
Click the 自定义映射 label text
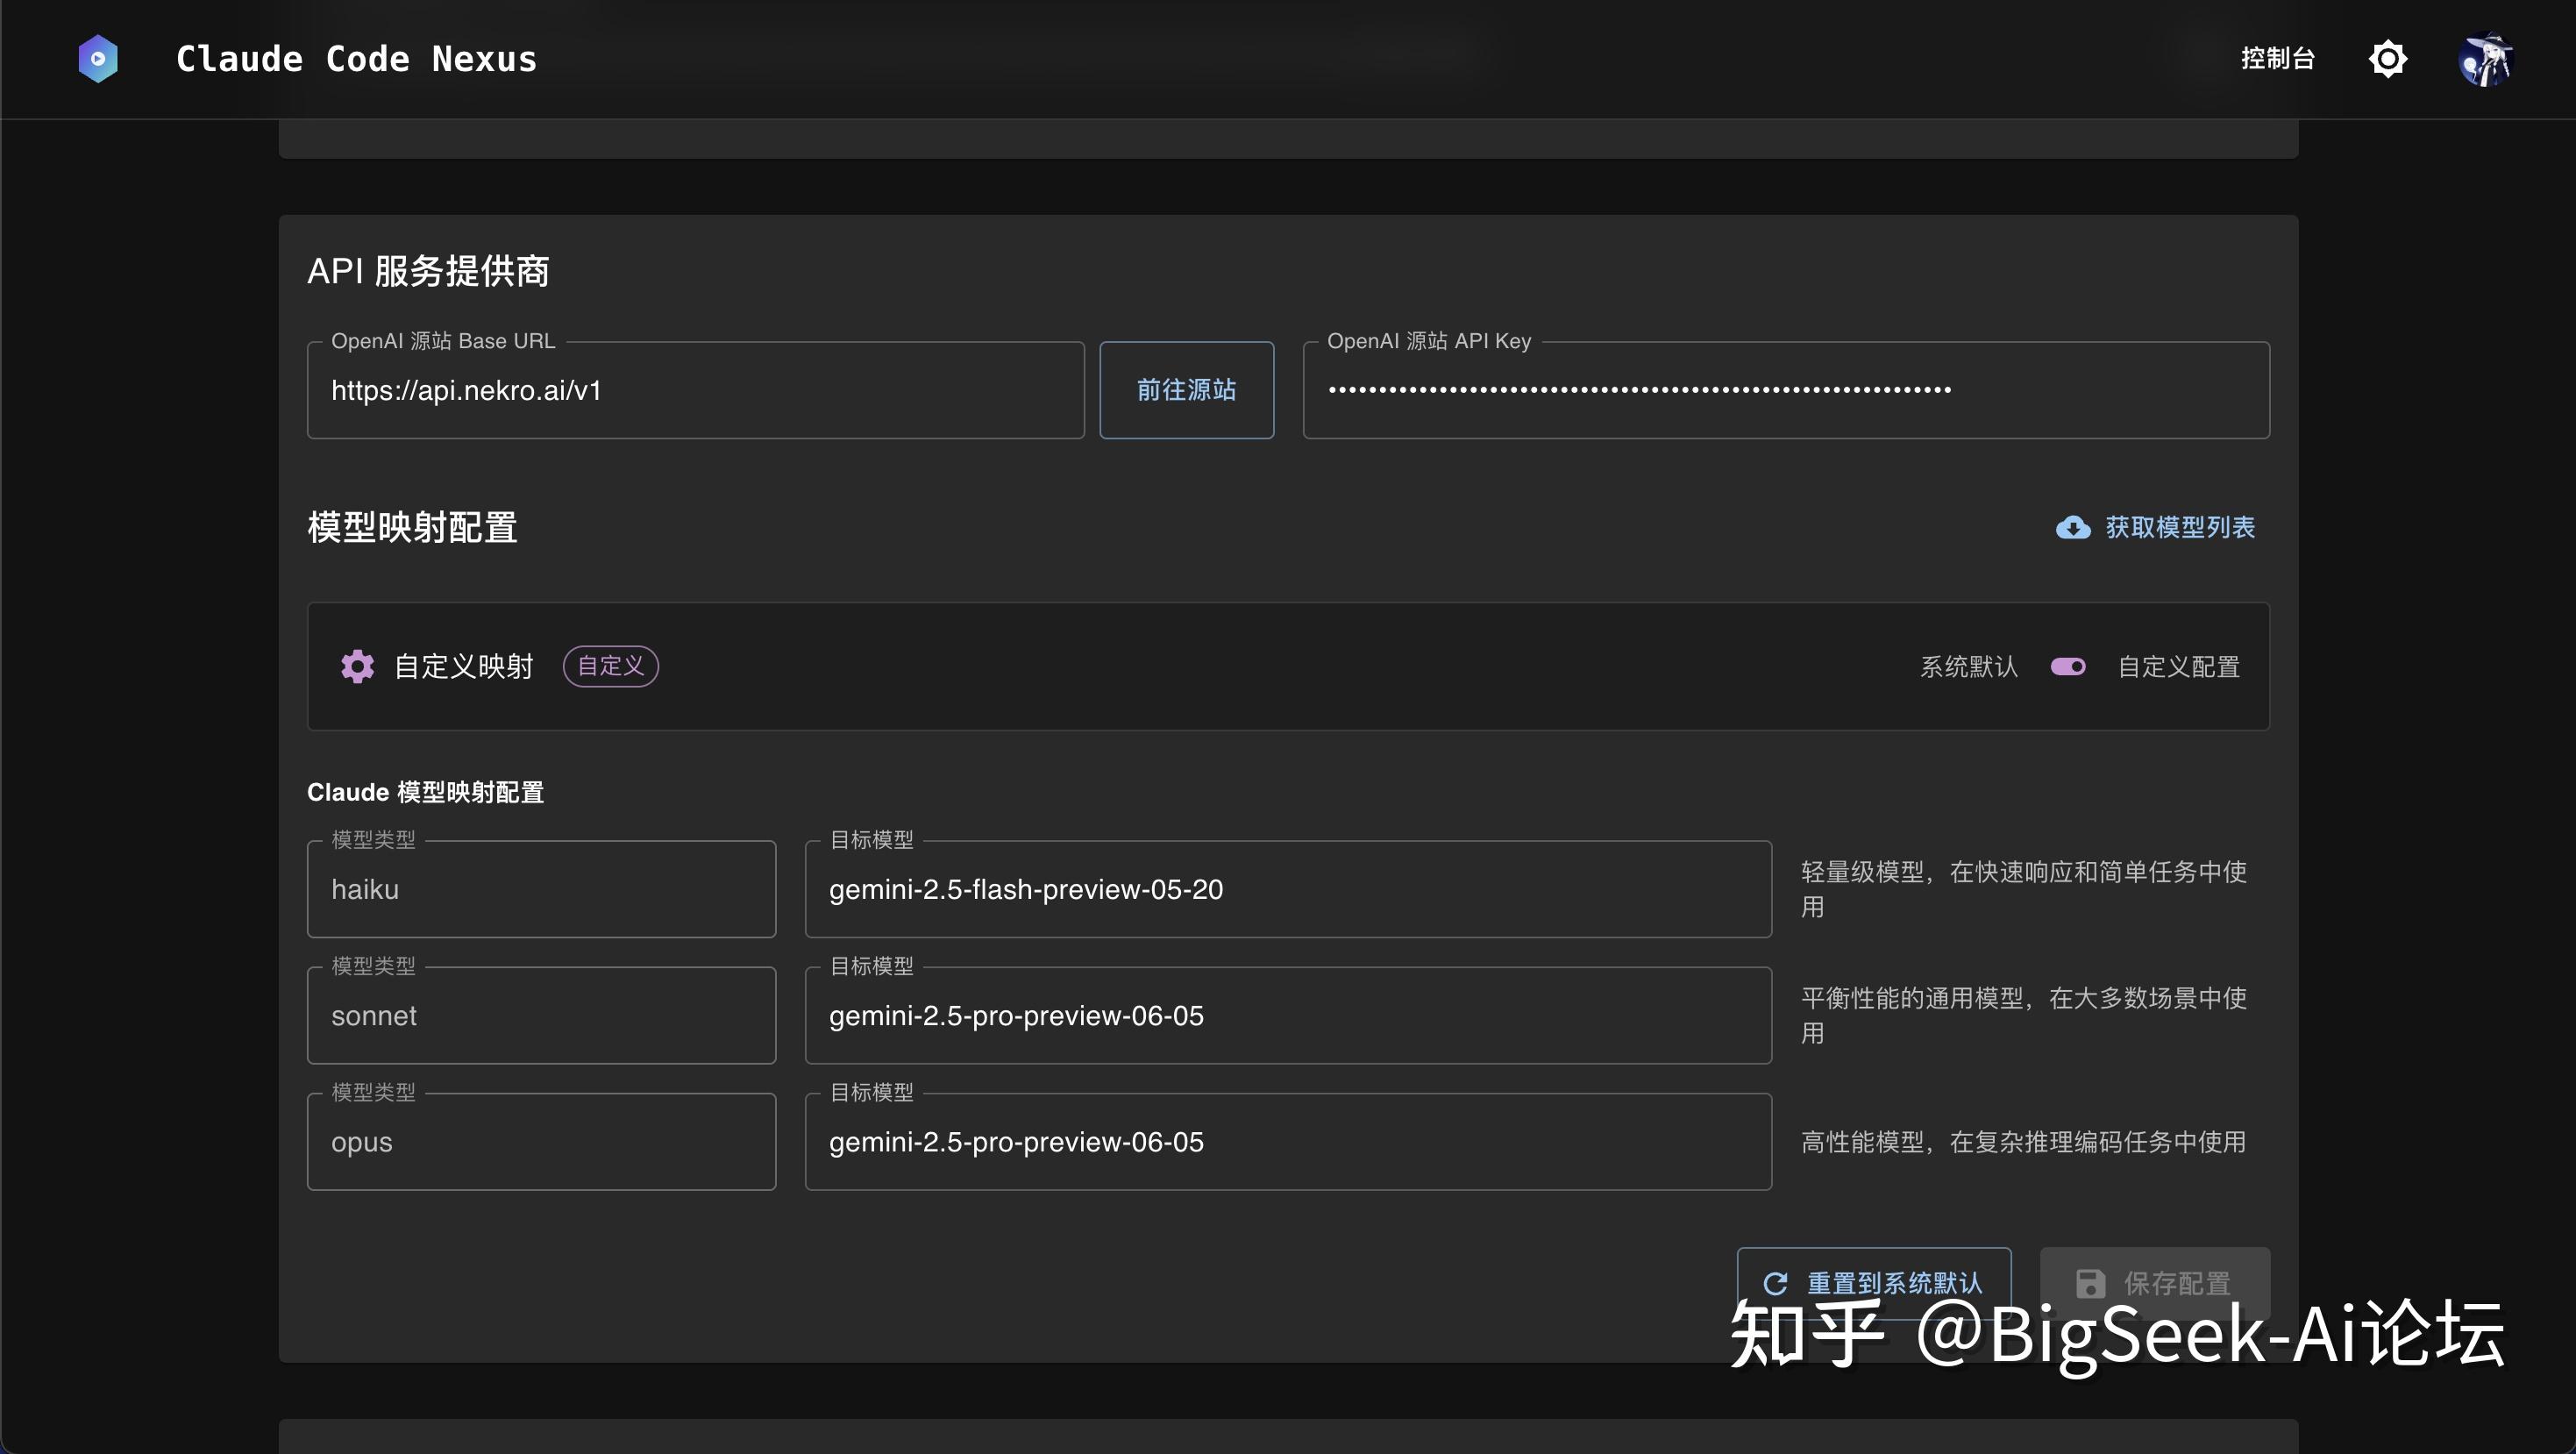tap(464, 666)
